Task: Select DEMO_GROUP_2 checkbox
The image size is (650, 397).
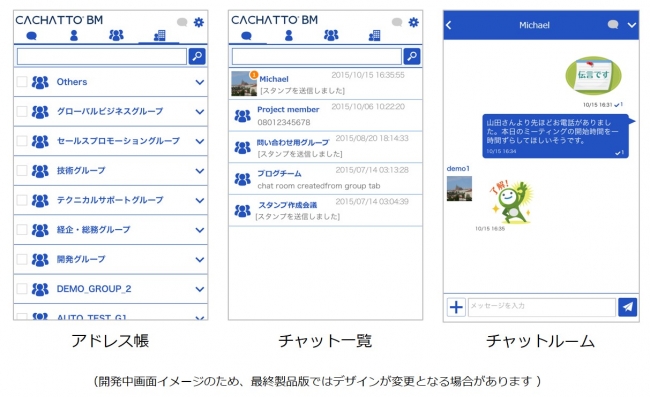Action: tap(22, 288)
